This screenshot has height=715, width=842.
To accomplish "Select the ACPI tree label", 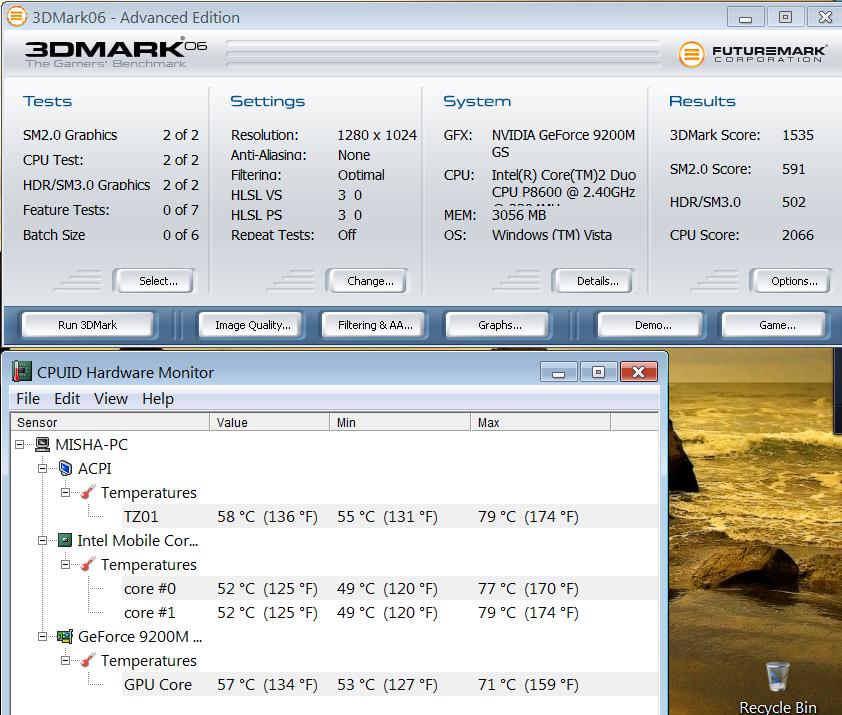I will click(95, 468).
